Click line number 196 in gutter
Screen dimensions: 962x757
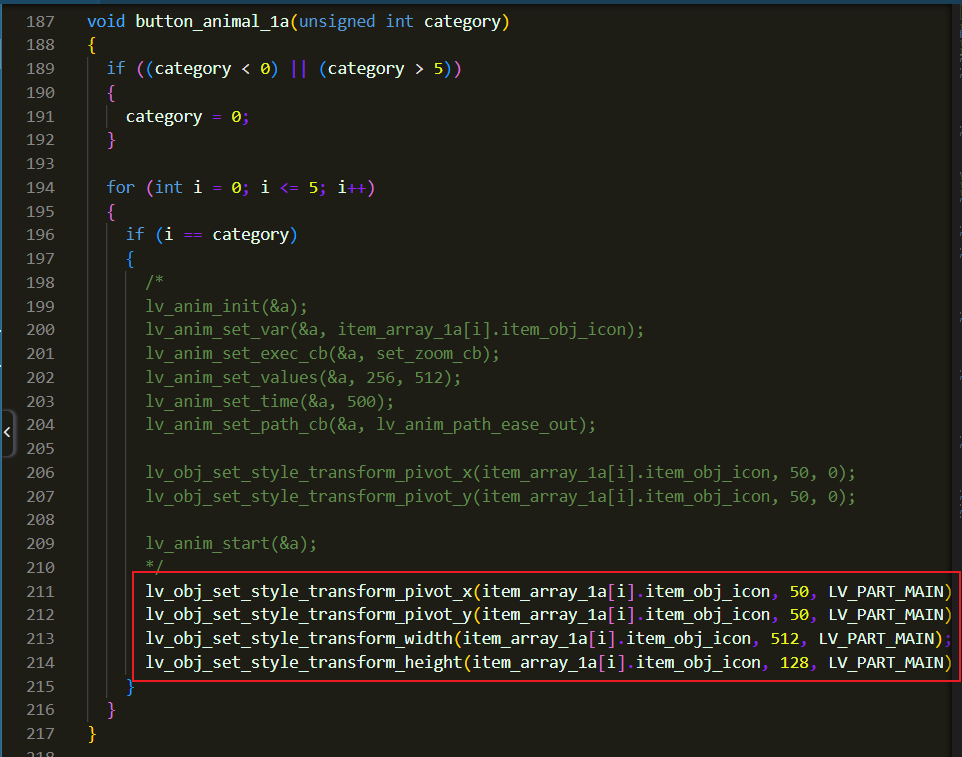tap(40, 235)
